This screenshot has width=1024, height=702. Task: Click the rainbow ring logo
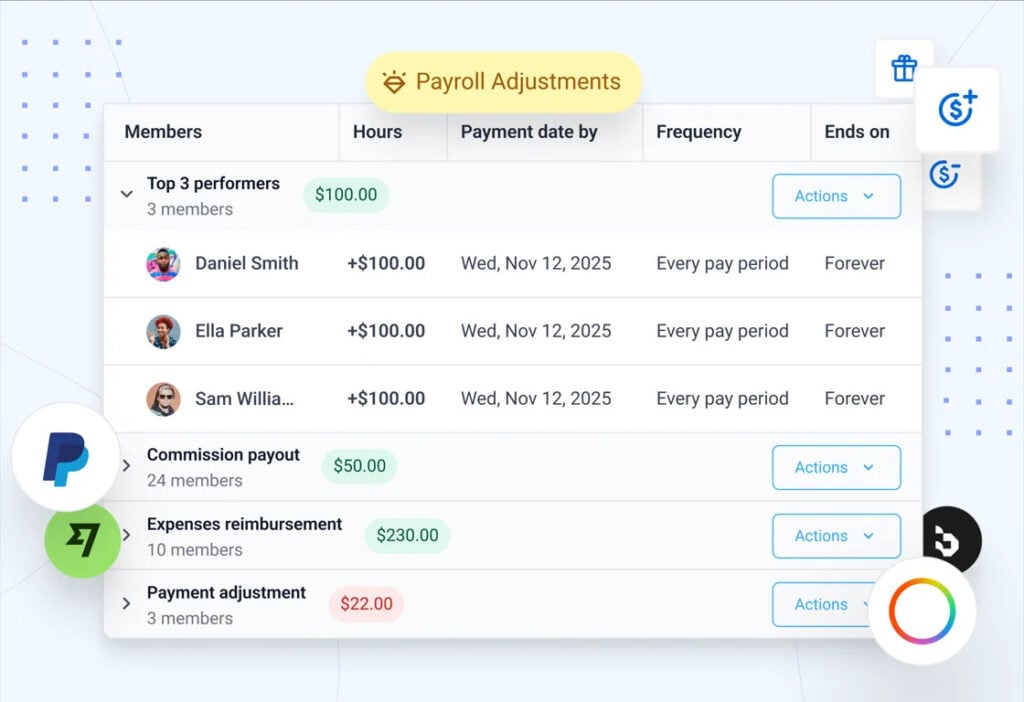click(923, 611)
